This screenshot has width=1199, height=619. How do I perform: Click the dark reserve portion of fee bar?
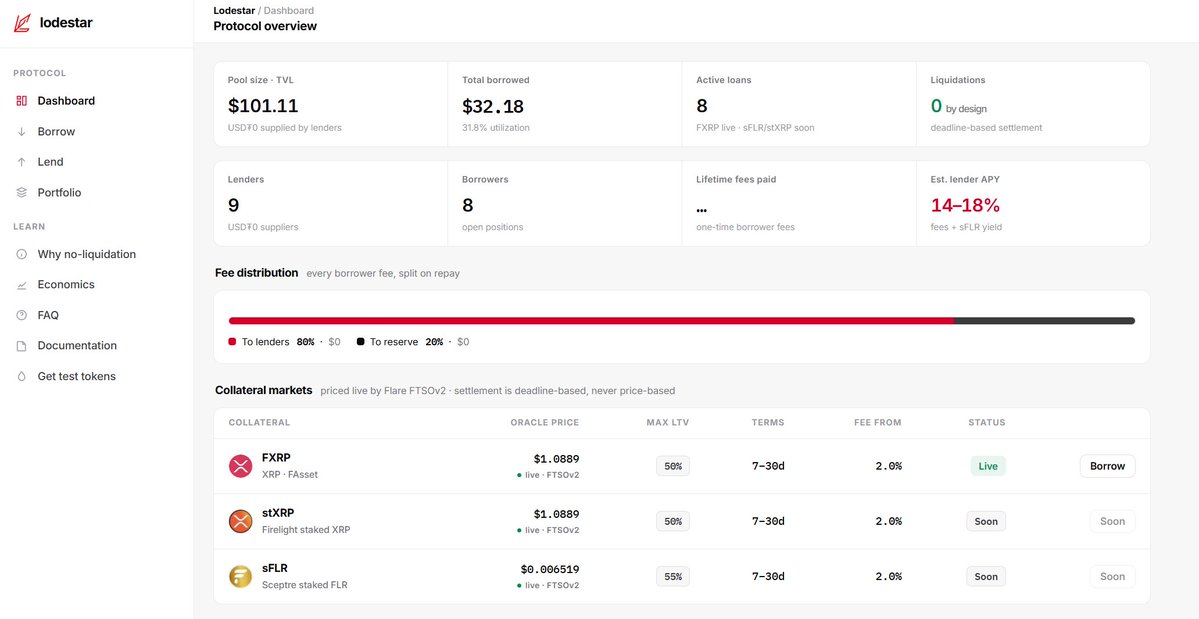point(1045,321)
